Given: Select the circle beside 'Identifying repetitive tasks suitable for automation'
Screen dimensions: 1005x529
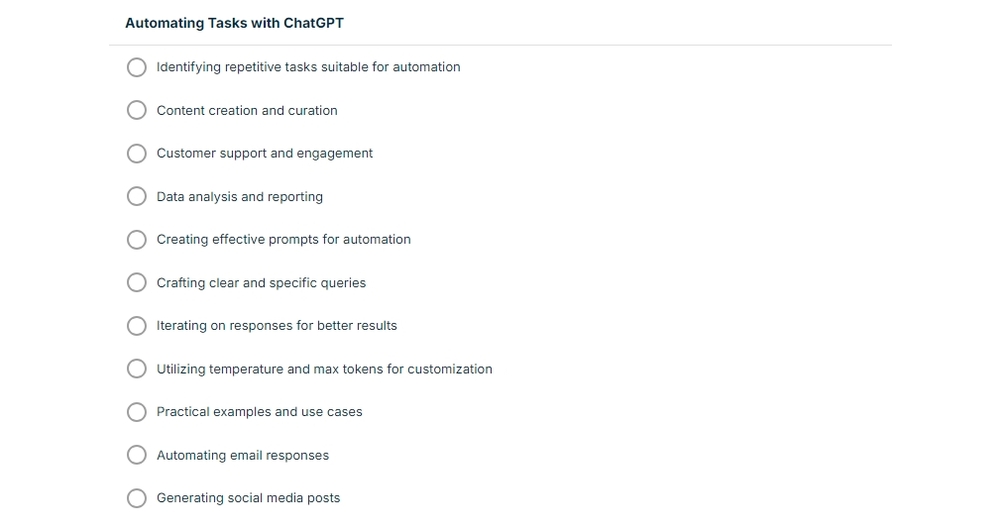Looking at the screenshot, I should [x=137, y=67].
